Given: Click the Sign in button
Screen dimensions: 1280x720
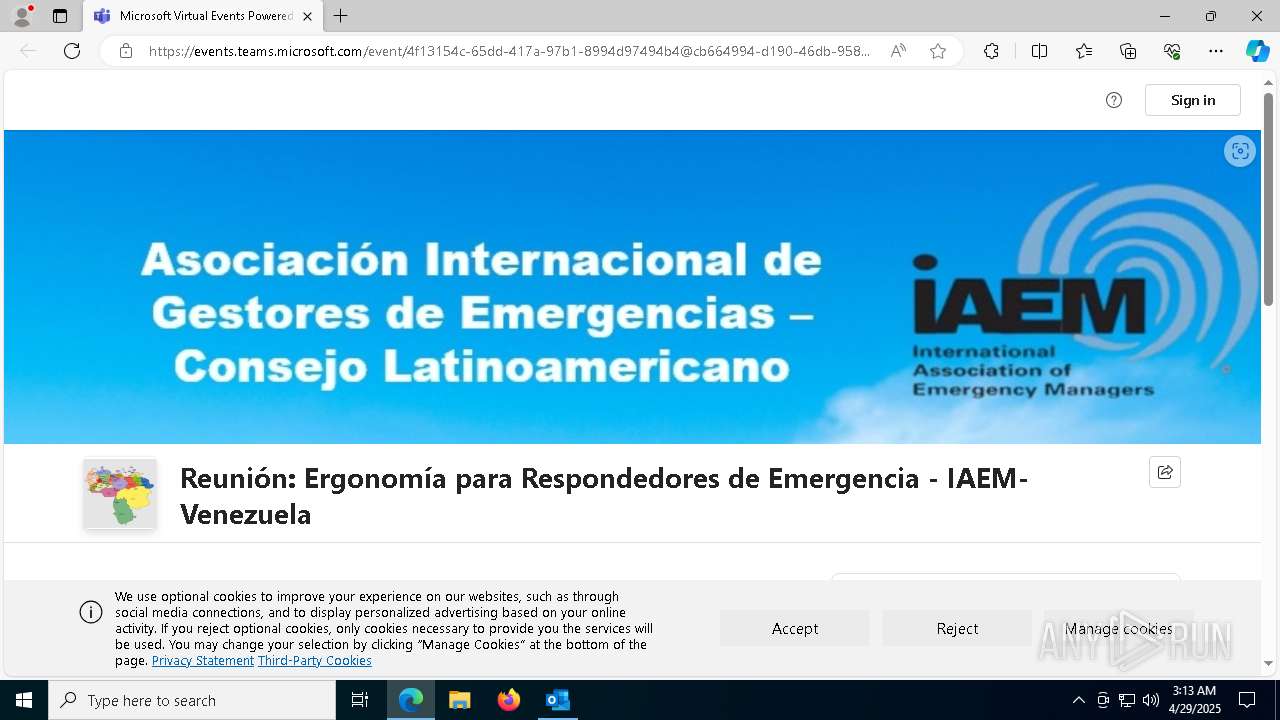Looking at the screenshot, I should click(1193, 100).
